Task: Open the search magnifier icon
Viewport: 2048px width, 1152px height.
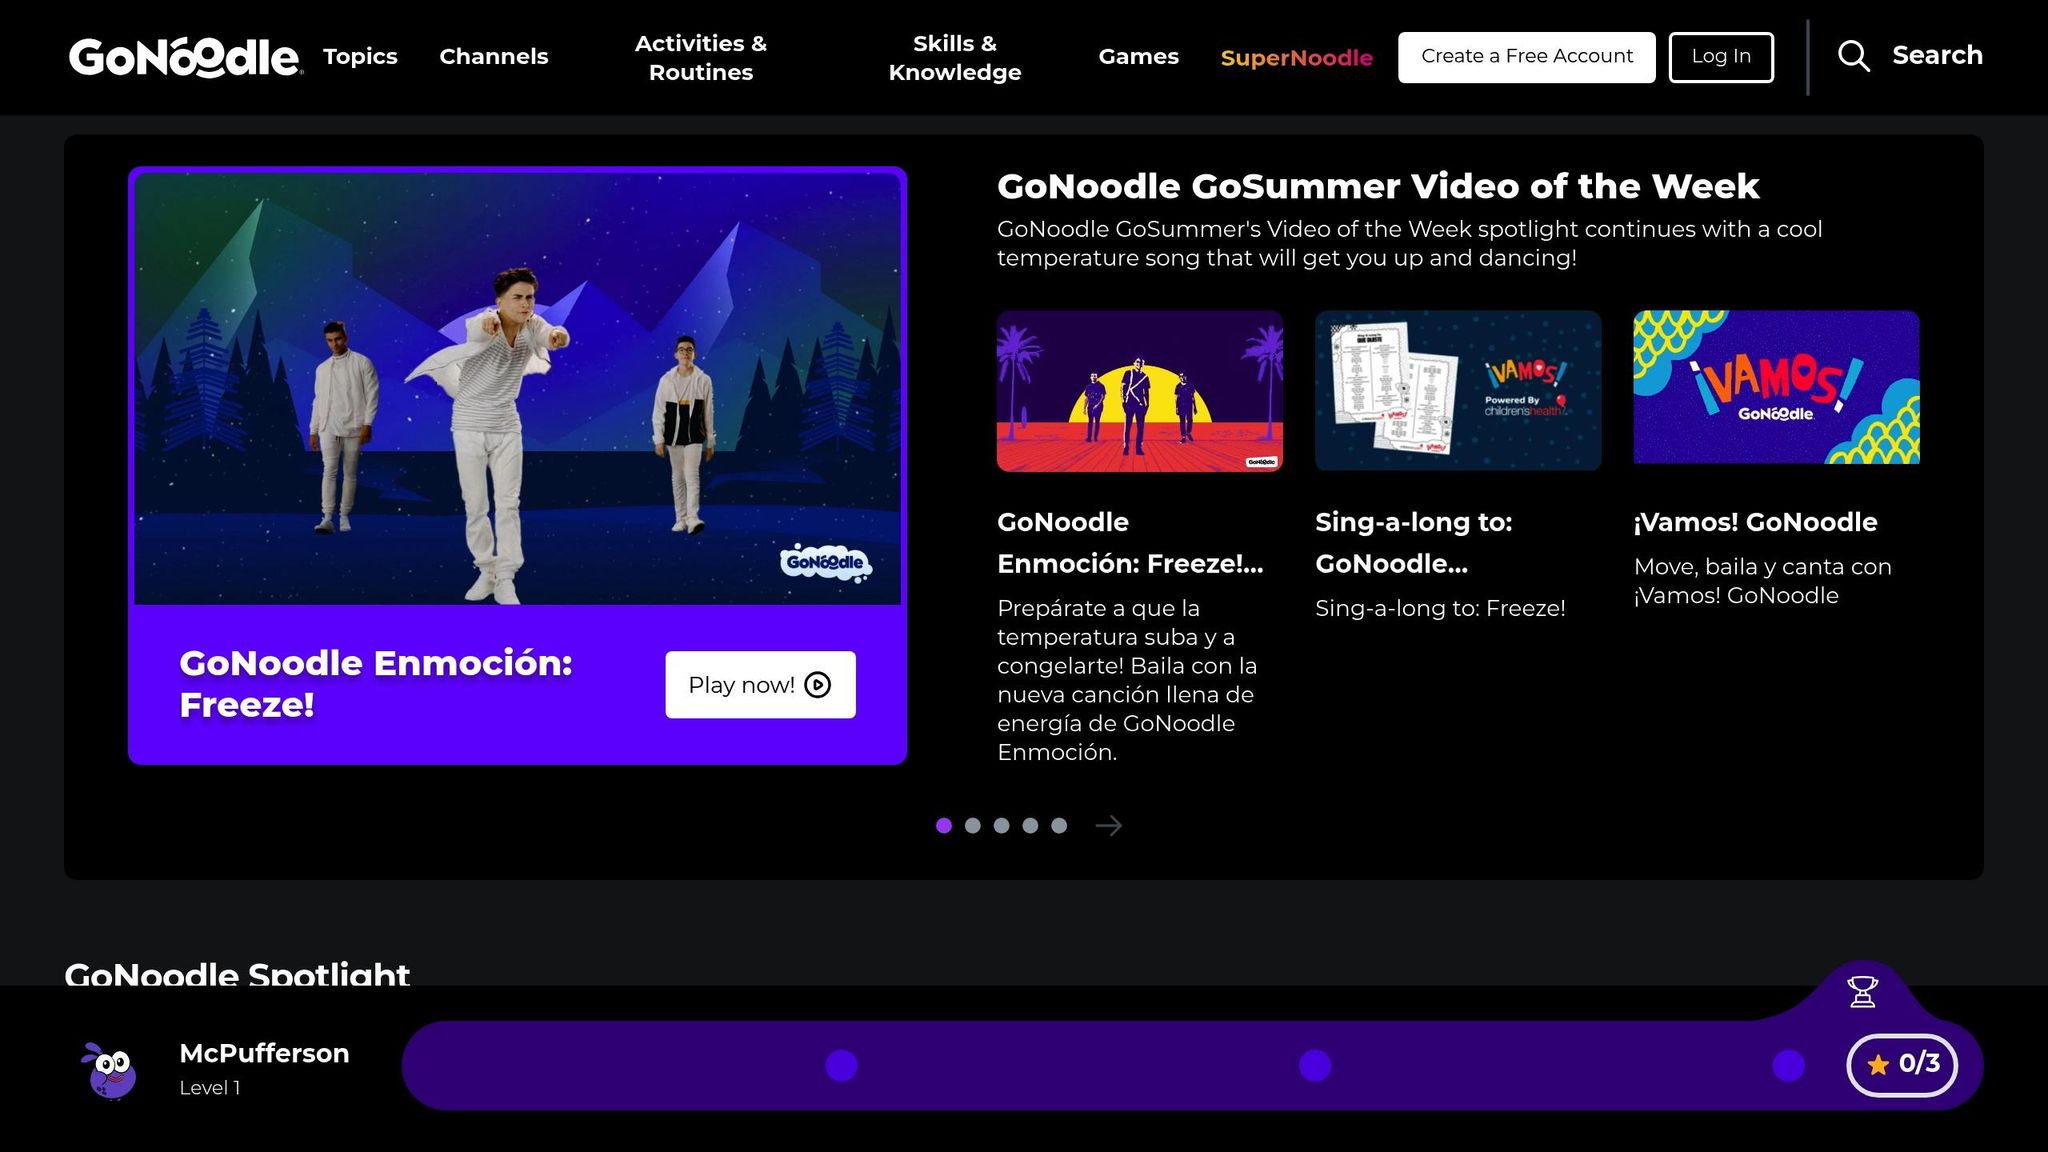Action: 1853,56
